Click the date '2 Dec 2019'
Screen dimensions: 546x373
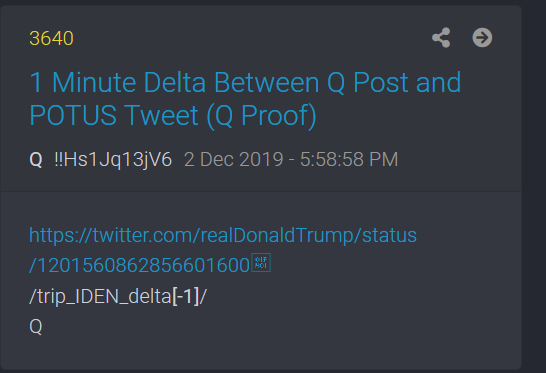[234, 160]
